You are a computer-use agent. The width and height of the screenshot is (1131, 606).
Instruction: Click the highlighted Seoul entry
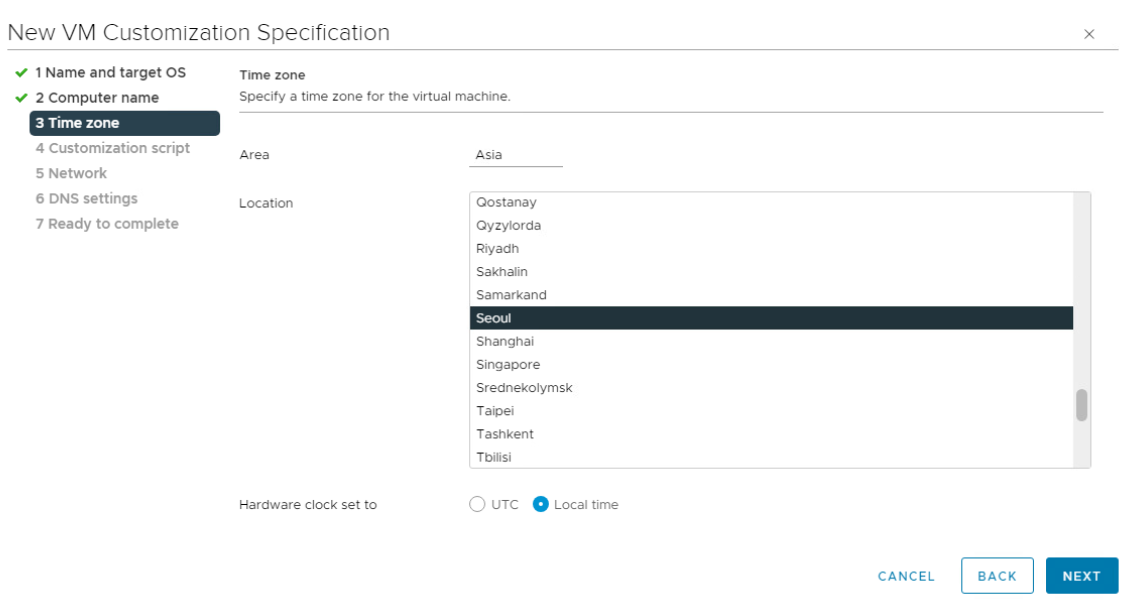pos(494,318)
